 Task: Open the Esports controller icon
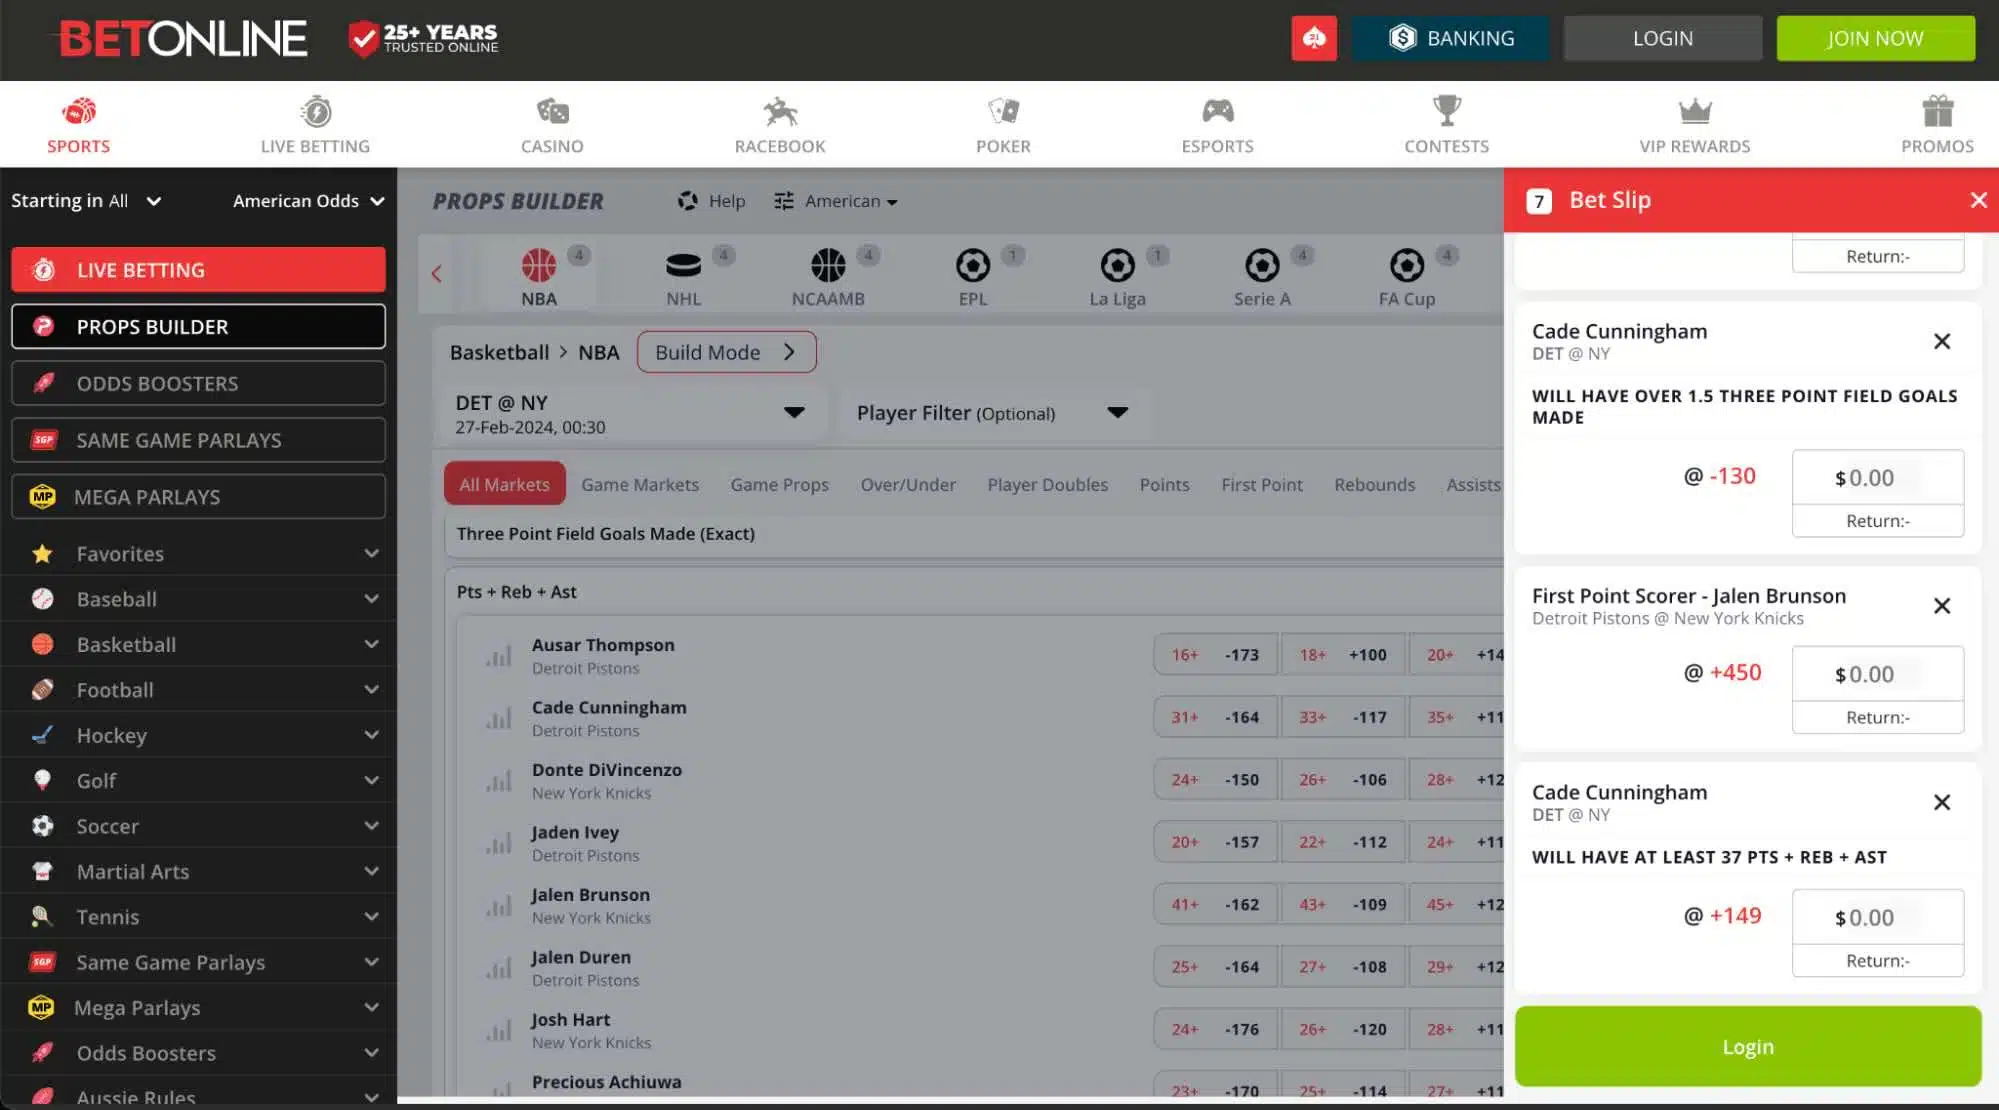[x=1217, y=112]
